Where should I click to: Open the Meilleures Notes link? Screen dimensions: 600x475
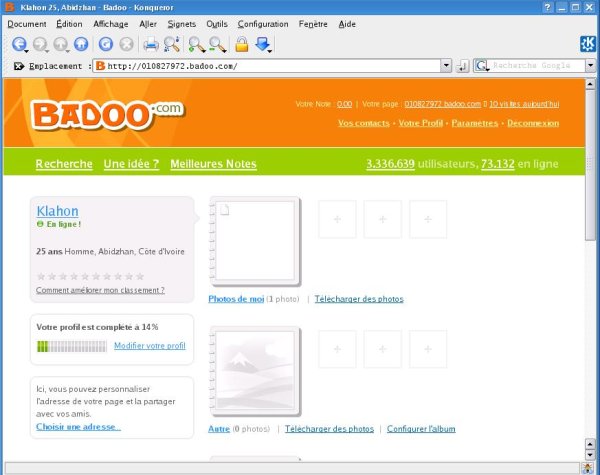tap(214, 164)
